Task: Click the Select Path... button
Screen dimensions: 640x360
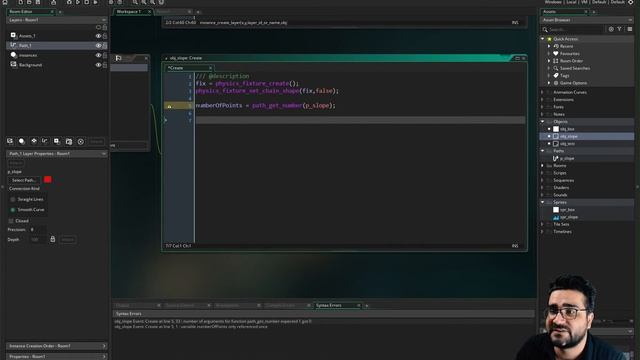Action: (x=24, y=180)
